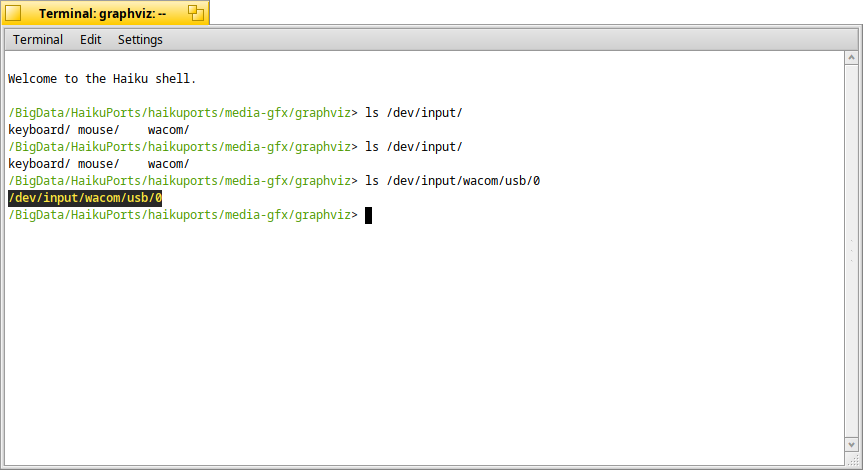This screenshot has width=863, height=470.
Task: Click the zoom button in the title tab
Action: (195, 13)
